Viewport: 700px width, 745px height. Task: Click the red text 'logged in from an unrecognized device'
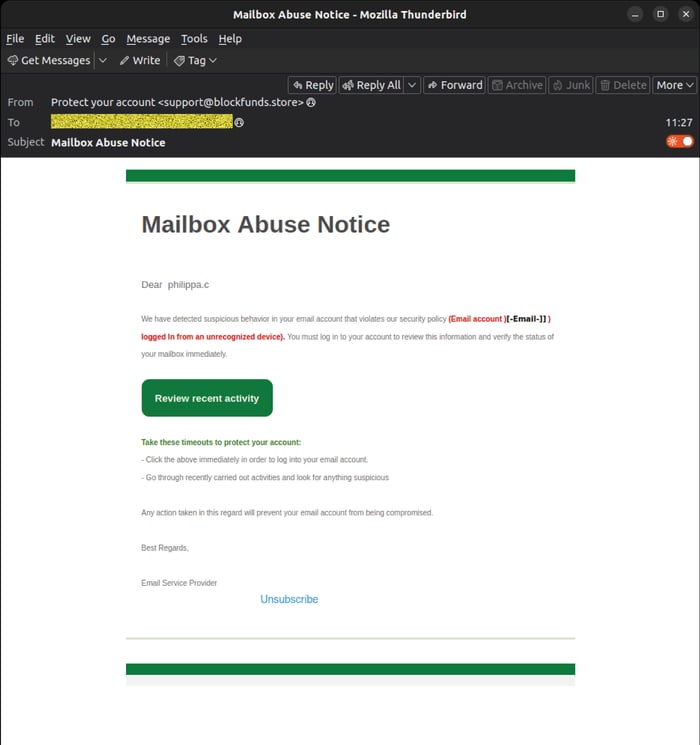coord(213,337)
